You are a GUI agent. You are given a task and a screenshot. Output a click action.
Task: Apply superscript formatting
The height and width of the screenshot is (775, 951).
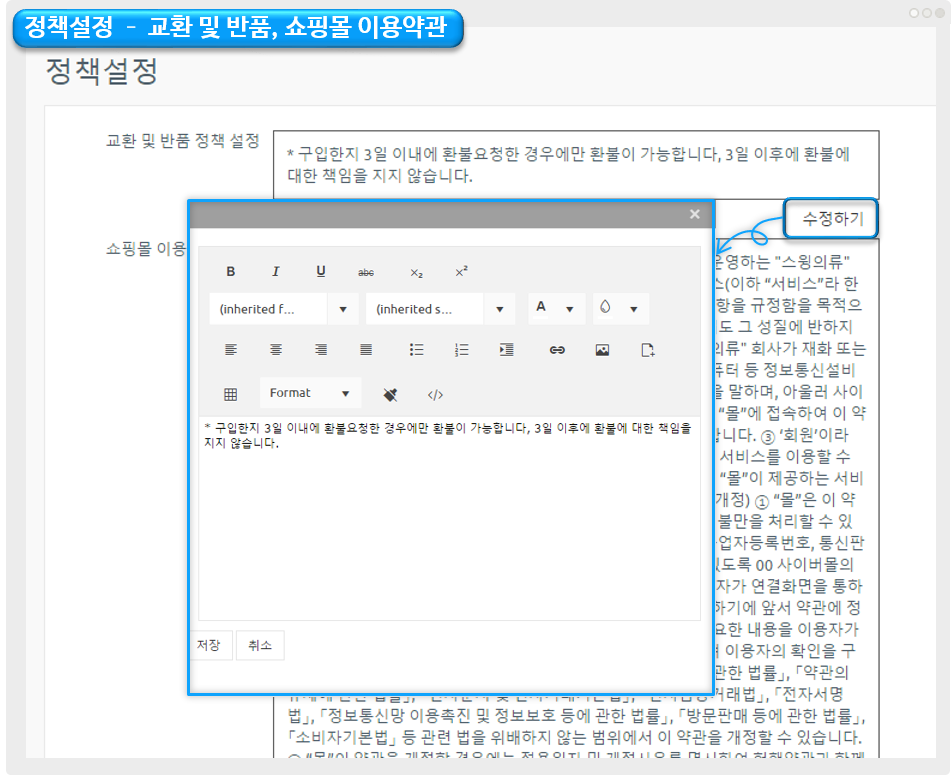461,272
